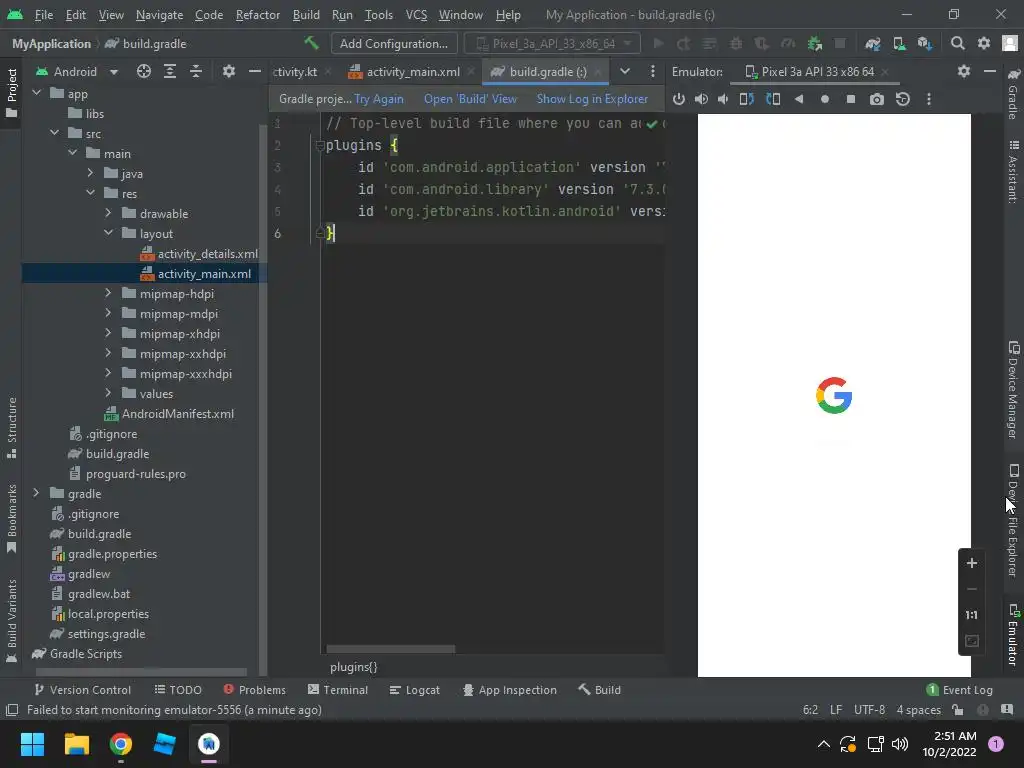Expand the values folder
This screenshot has height=768, width=1024.
pyautogui.click(x=108, y=393)
